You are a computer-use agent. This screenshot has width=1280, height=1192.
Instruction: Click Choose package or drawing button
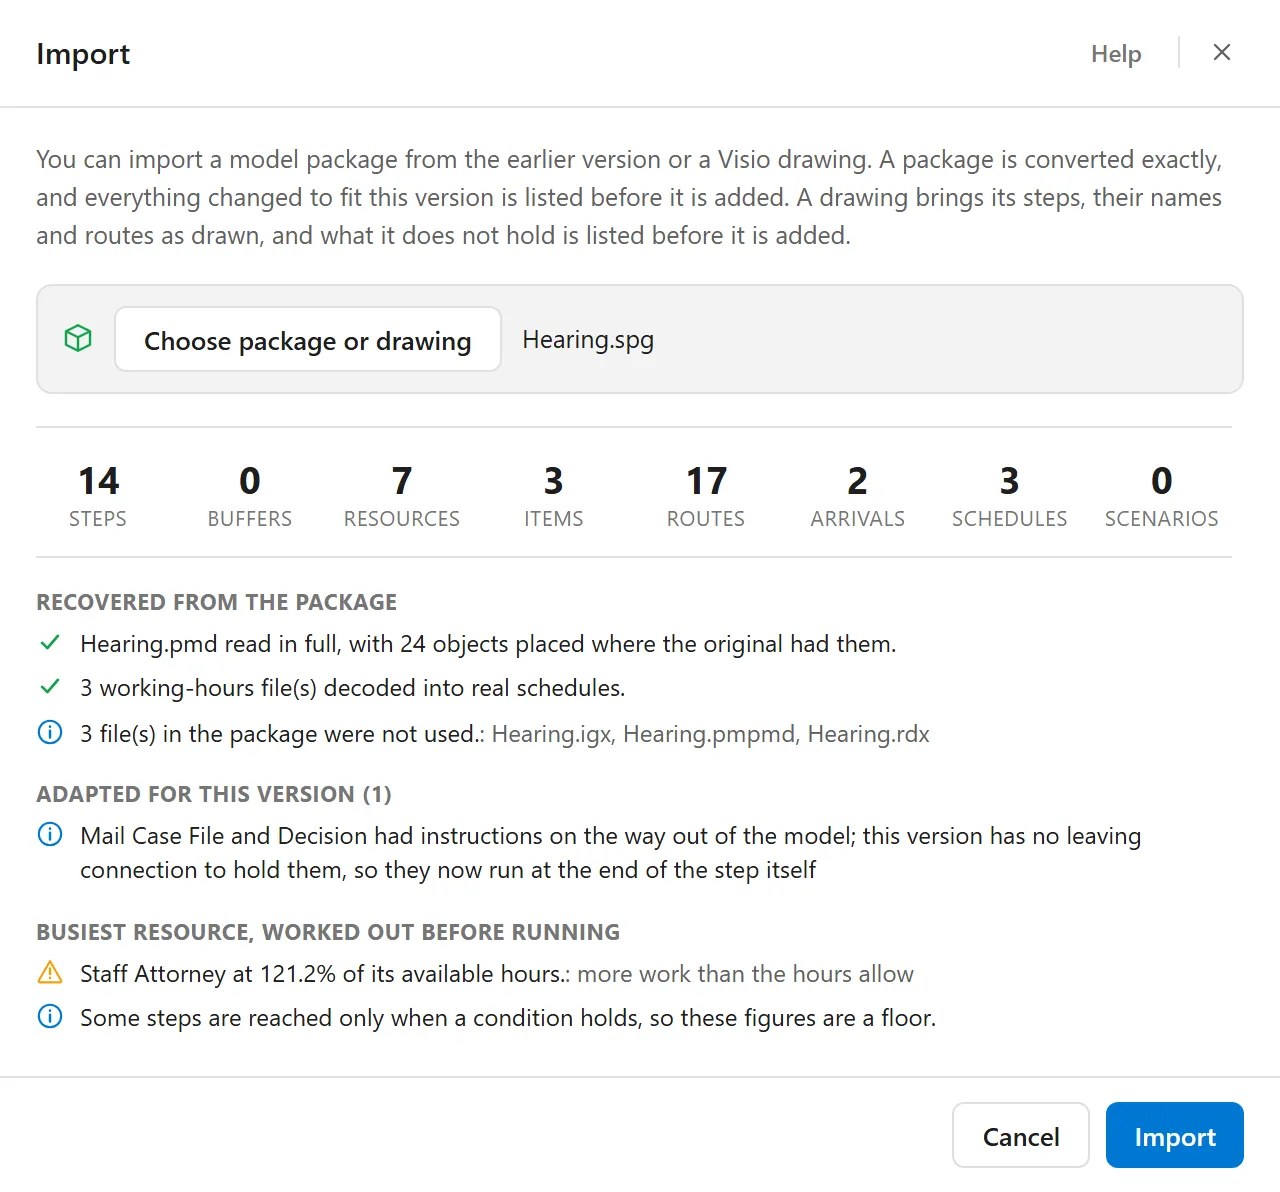(x=308, y=340)
